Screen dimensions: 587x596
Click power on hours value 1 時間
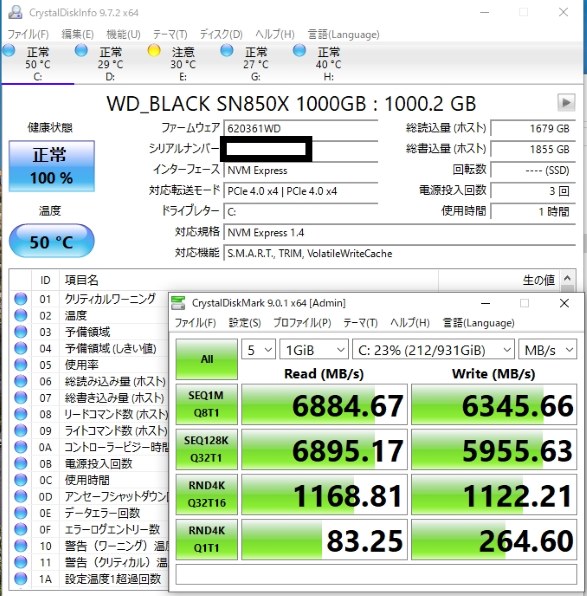pyautogui.click(x=533, y=212)
